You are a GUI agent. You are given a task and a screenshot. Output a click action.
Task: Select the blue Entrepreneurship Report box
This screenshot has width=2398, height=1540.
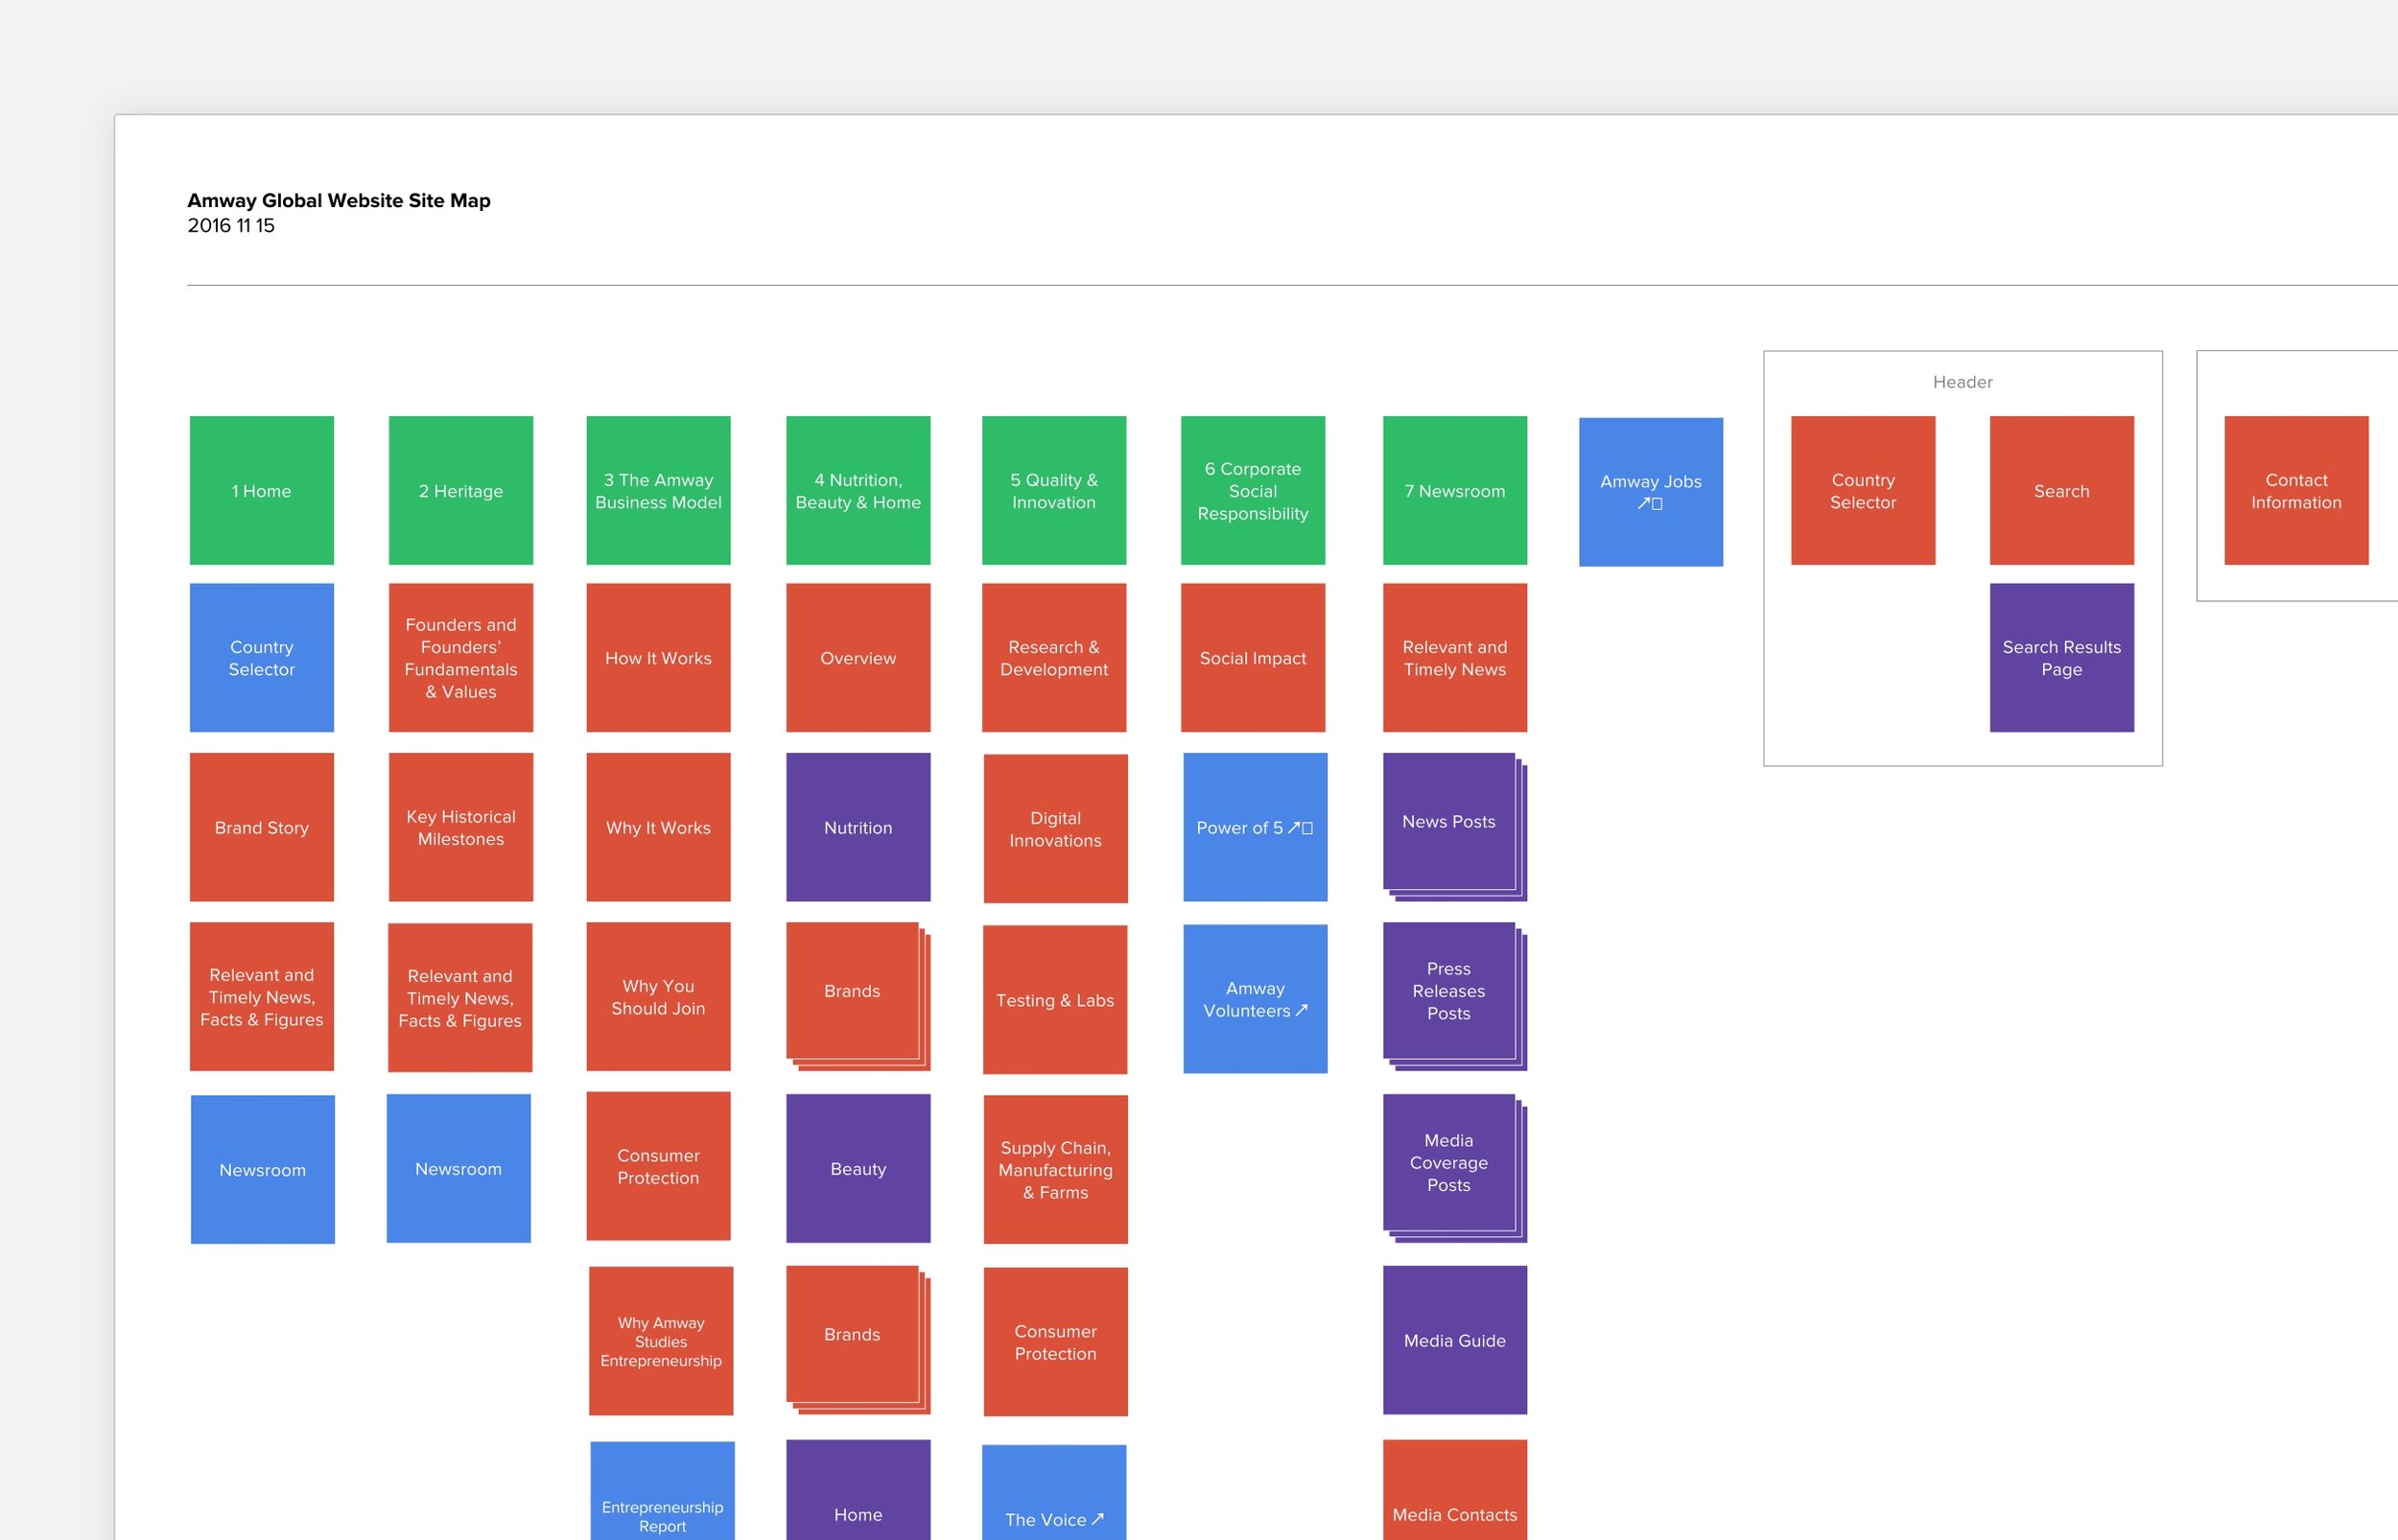pos(662,1493)
